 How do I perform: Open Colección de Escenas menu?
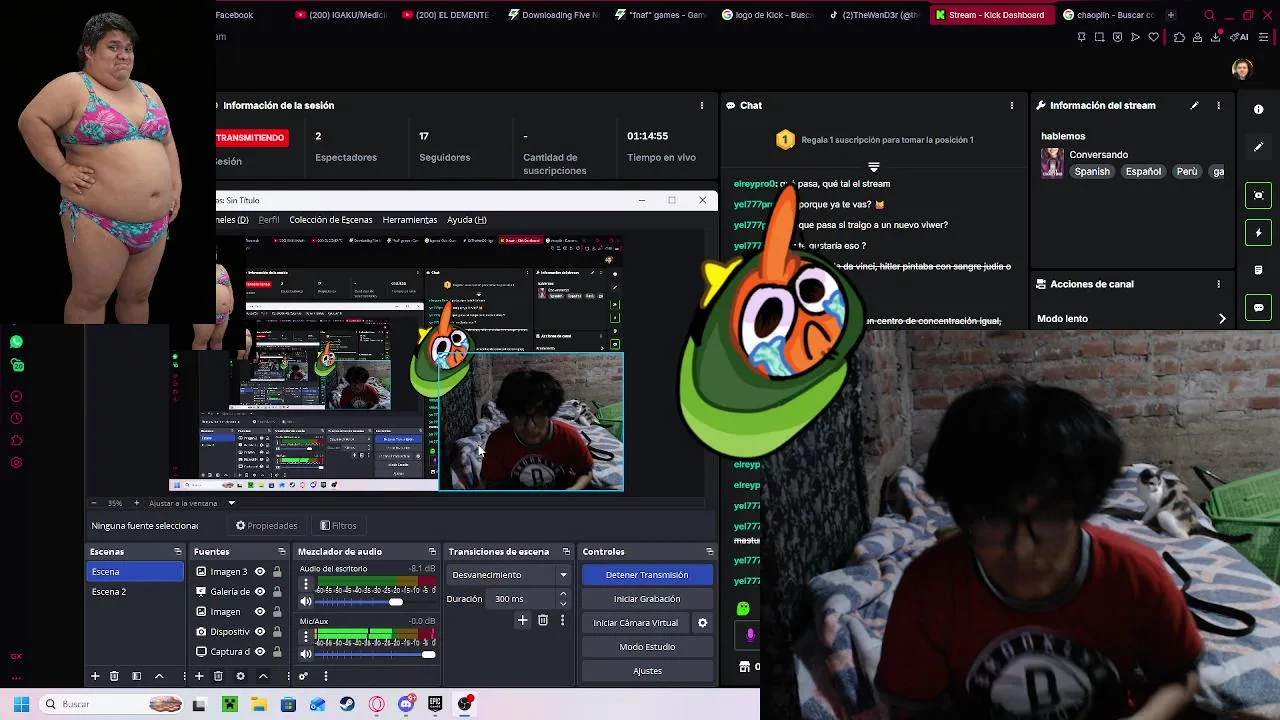pos(330,220)
